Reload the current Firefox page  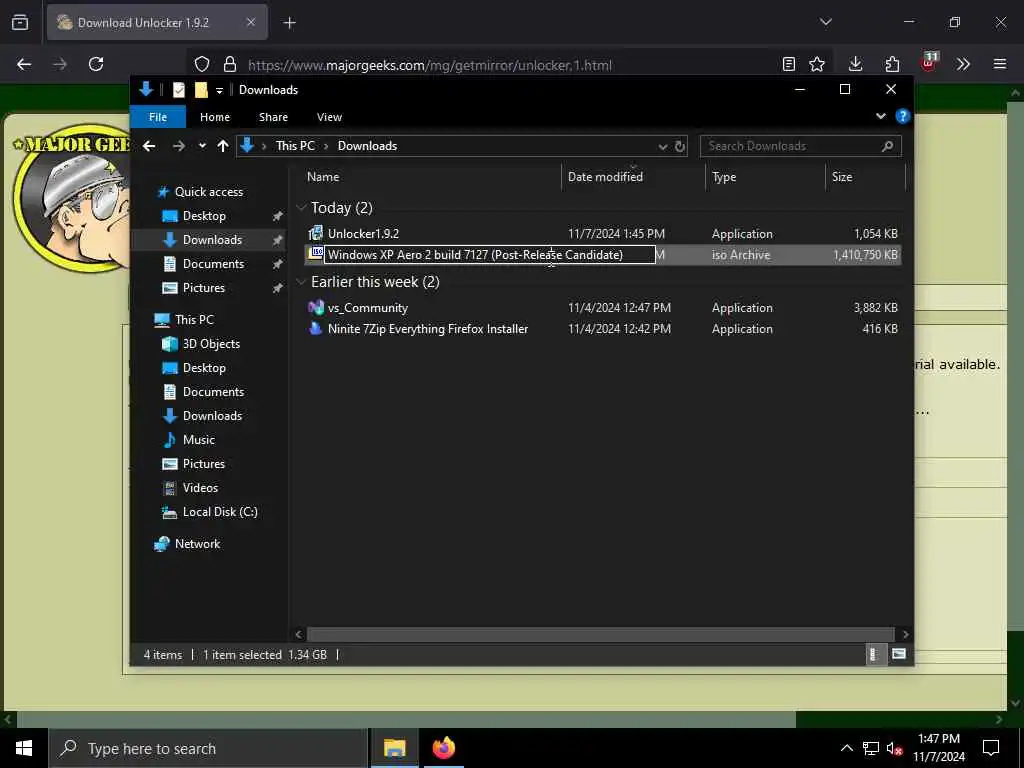tap(96, 64)
